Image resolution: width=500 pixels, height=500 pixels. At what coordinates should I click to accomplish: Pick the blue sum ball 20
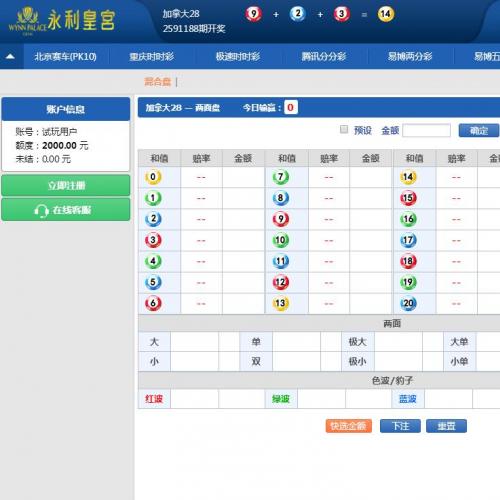(x=408, y=303)
